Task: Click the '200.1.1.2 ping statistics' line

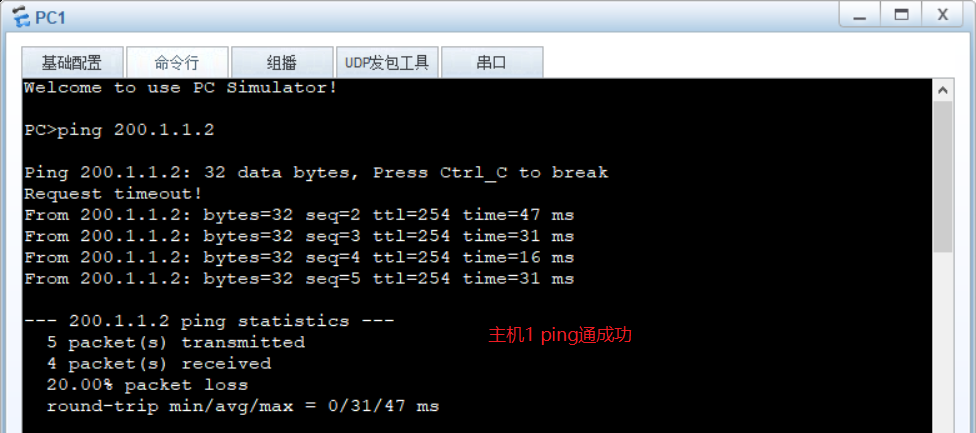Action: tap(209, 321)
